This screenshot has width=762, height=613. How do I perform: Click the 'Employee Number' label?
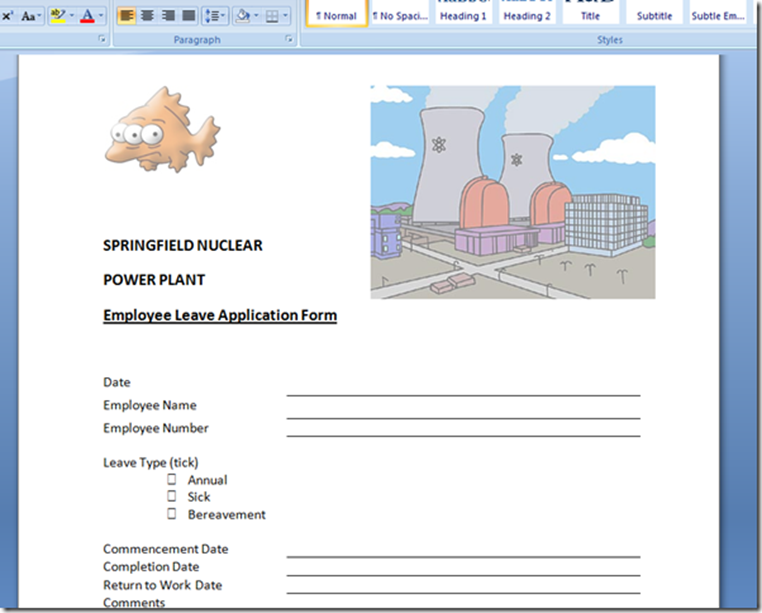coord(156,428)
